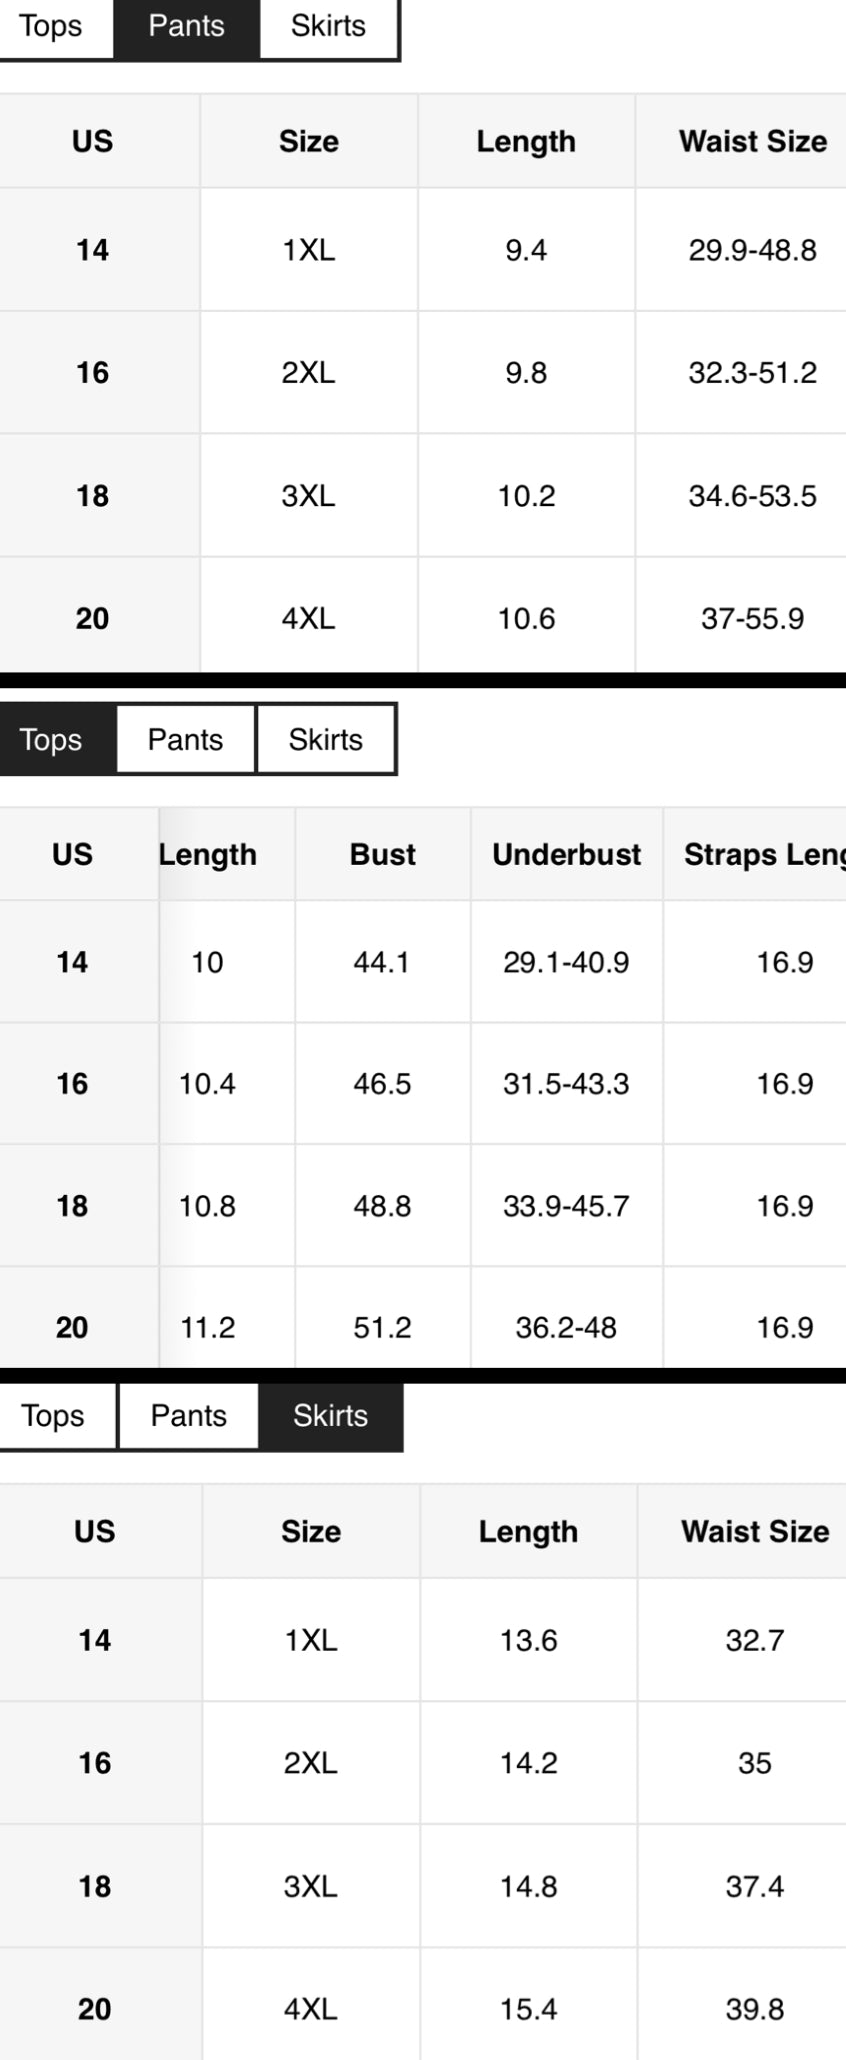Open Skirts tab beside the highlighted Pants tab
The width and height of the screenshot is (846, 2060).
[x=328, y=26]
